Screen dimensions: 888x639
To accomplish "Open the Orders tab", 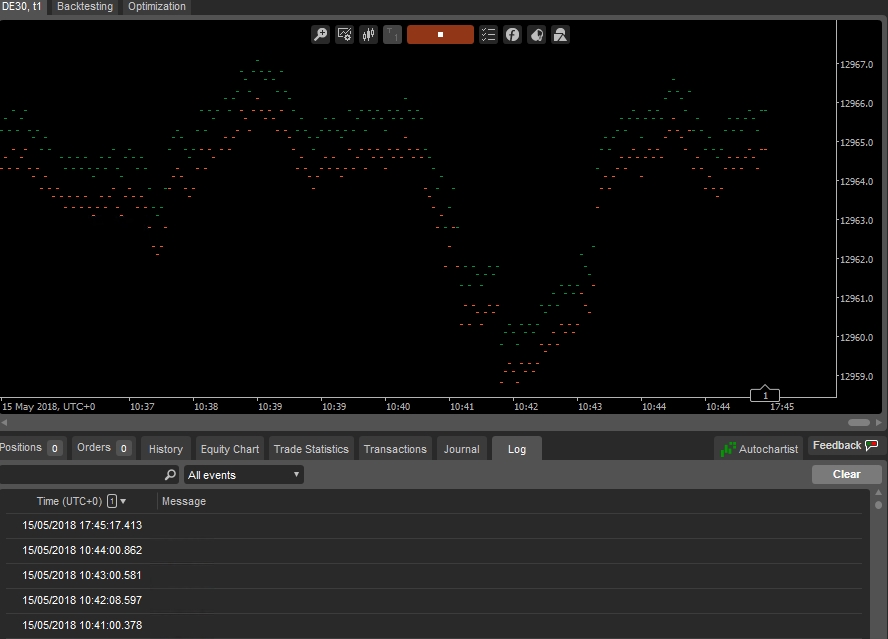I will tap(103, 448).
